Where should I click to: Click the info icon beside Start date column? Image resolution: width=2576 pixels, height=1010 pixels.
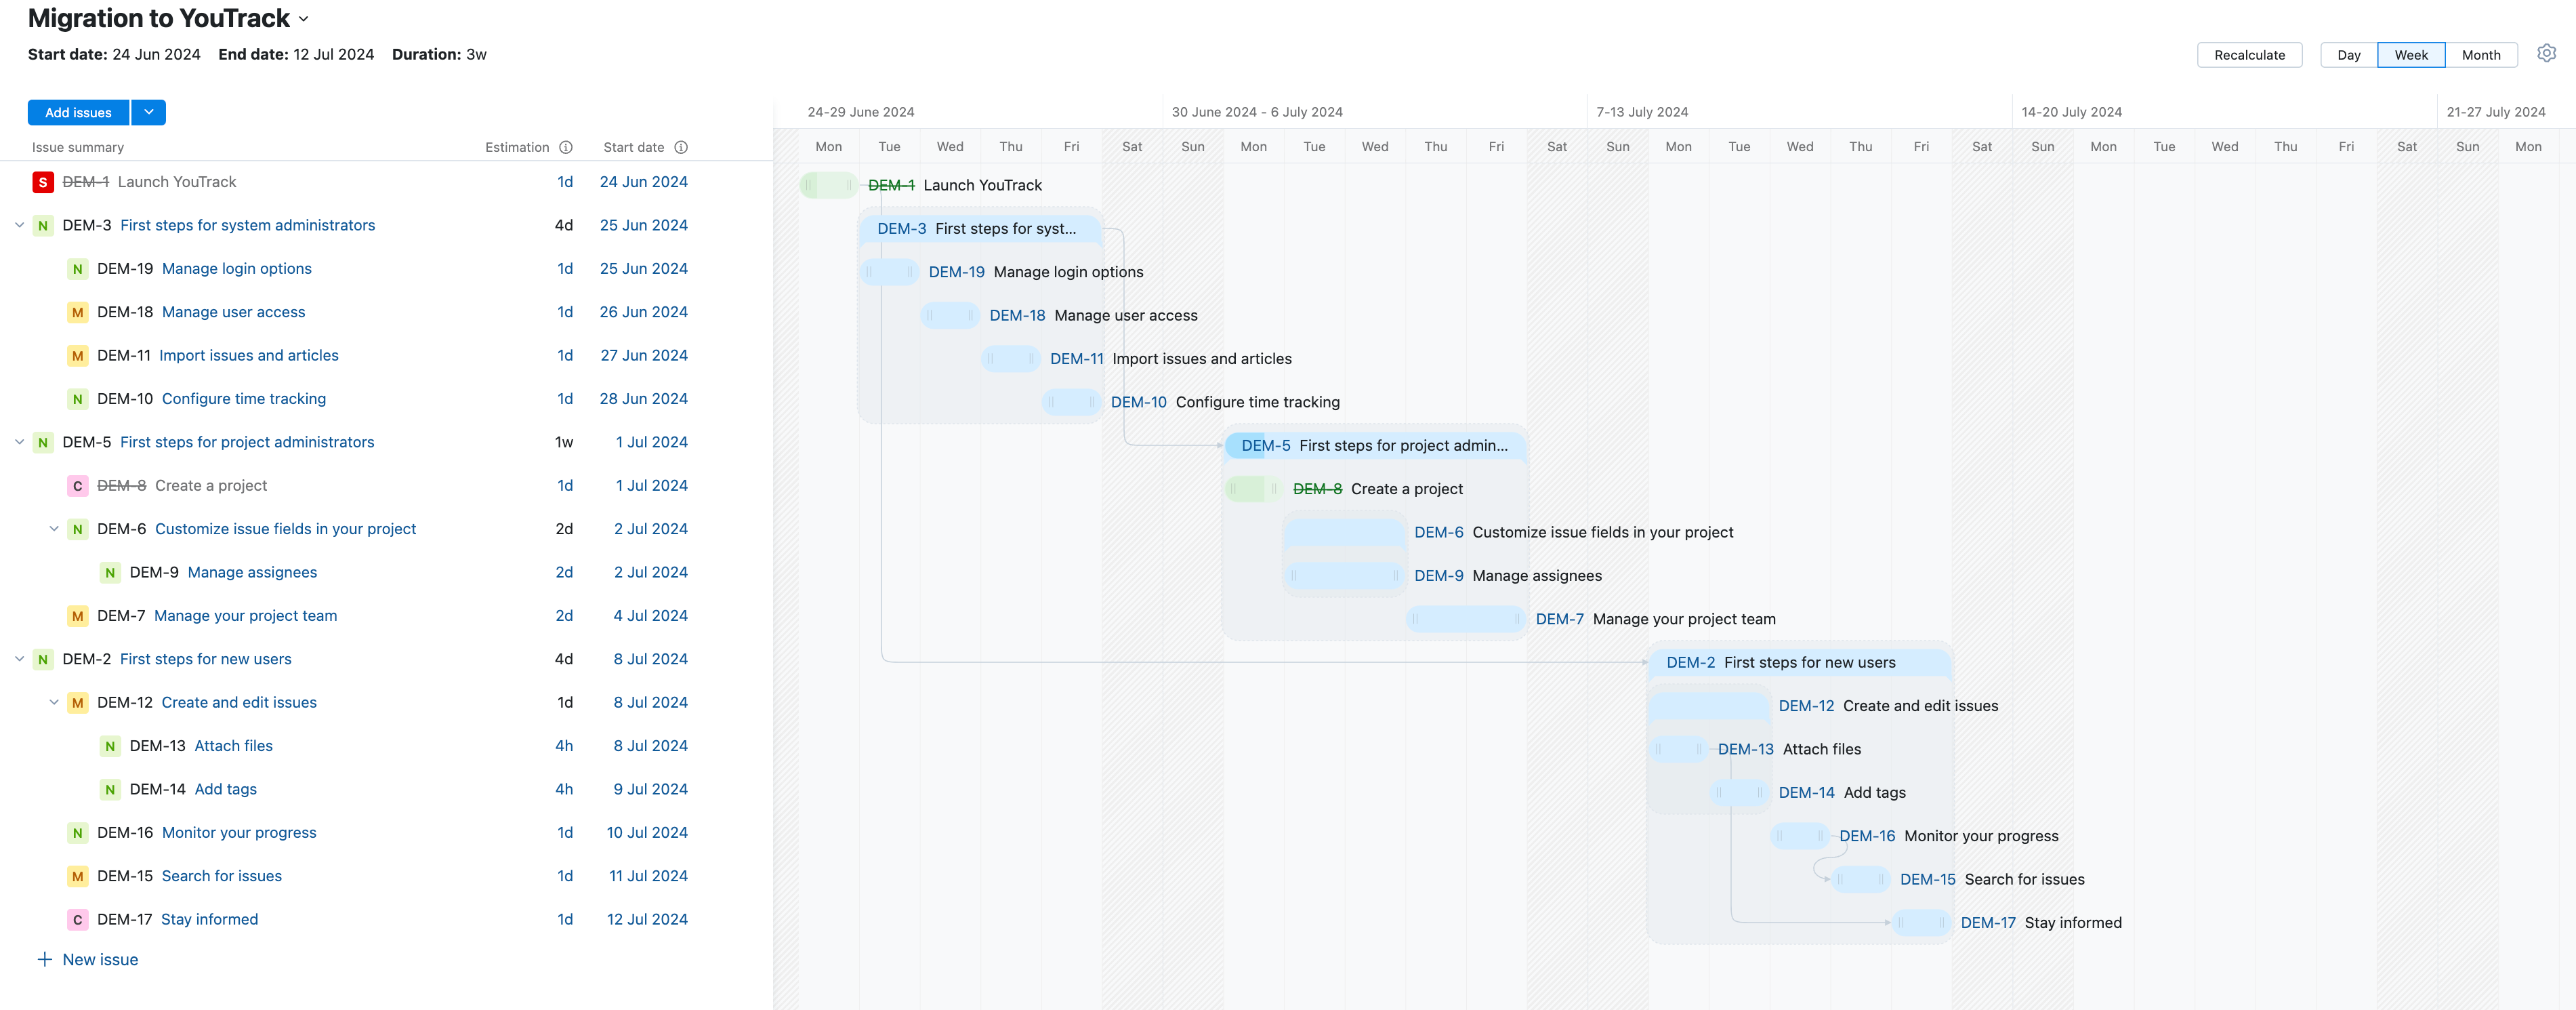[x=681, y=147]
